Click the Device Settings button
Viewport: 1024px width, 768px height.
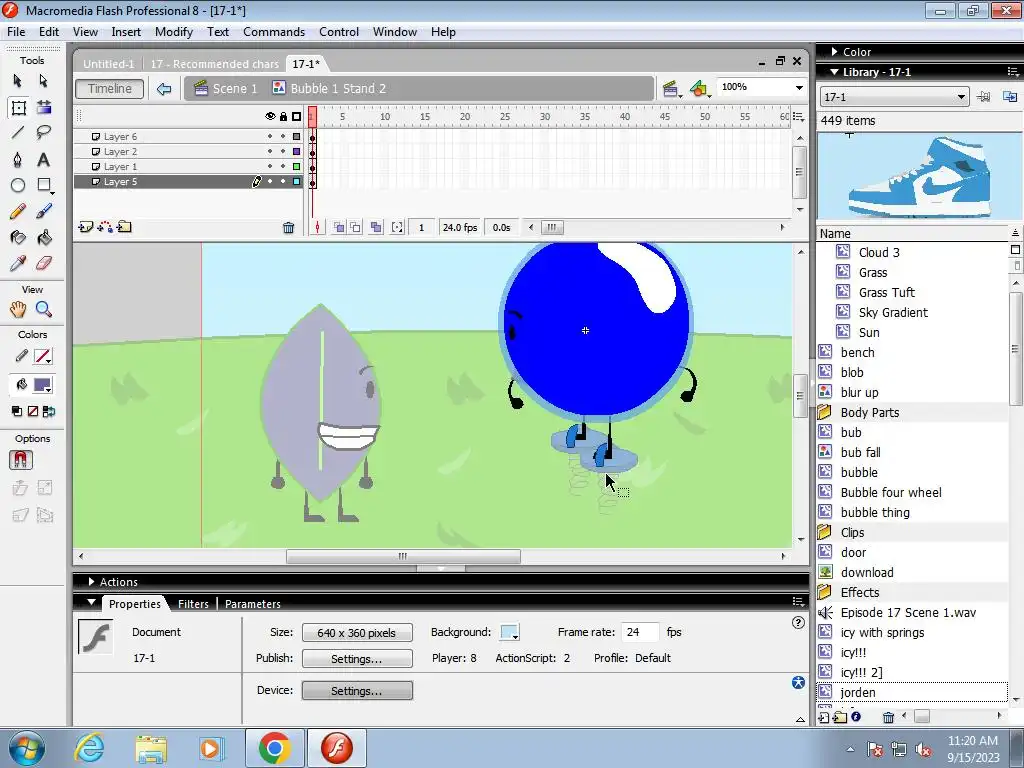click(357, 691)
